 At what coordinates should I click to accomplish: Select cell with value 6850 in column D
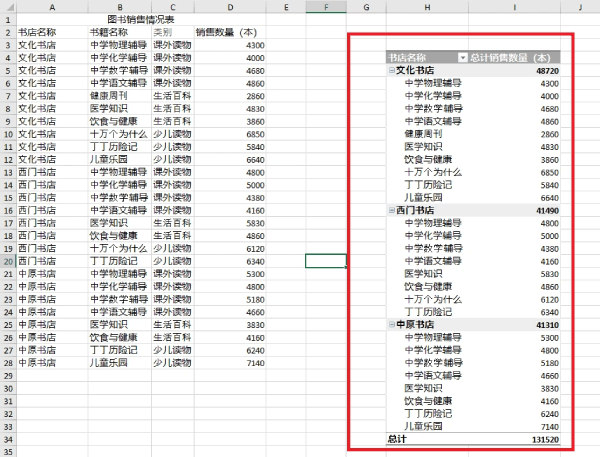point(230,134)
